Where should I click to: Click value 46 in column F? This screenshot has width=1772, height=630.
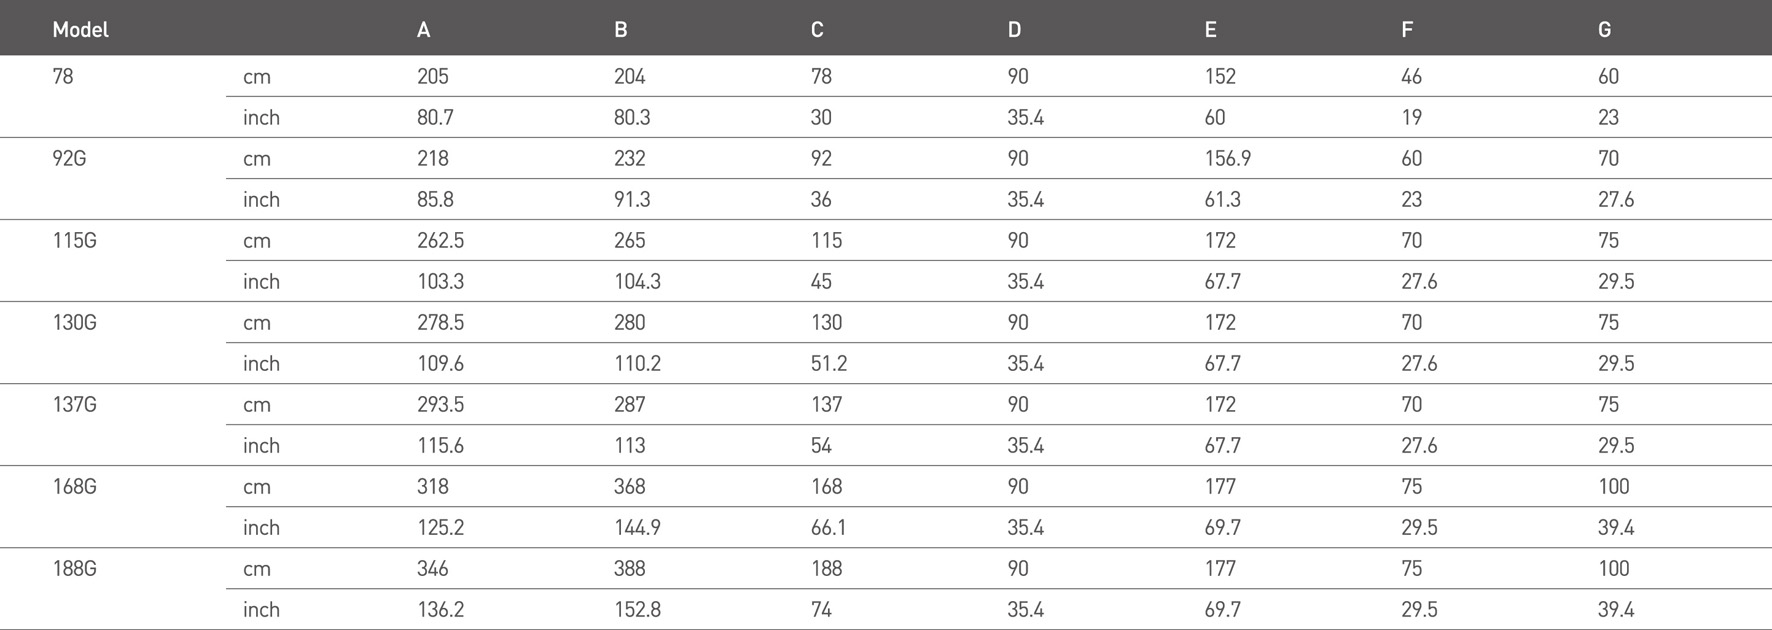coord(1411,76)
